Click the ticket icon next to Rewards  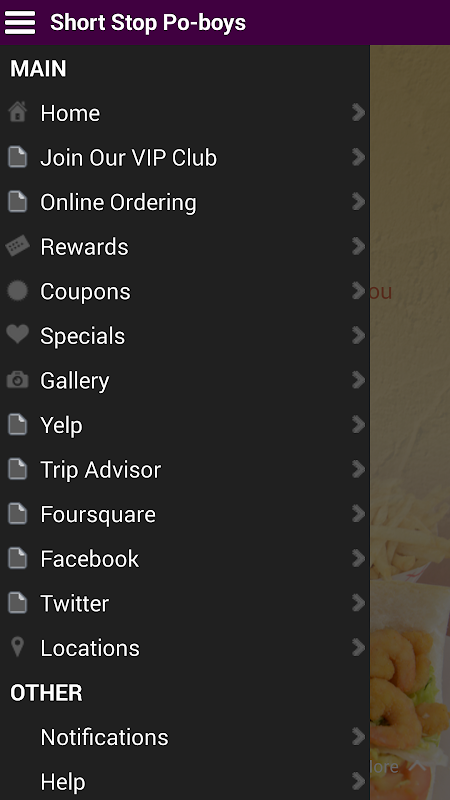[17, 246]
